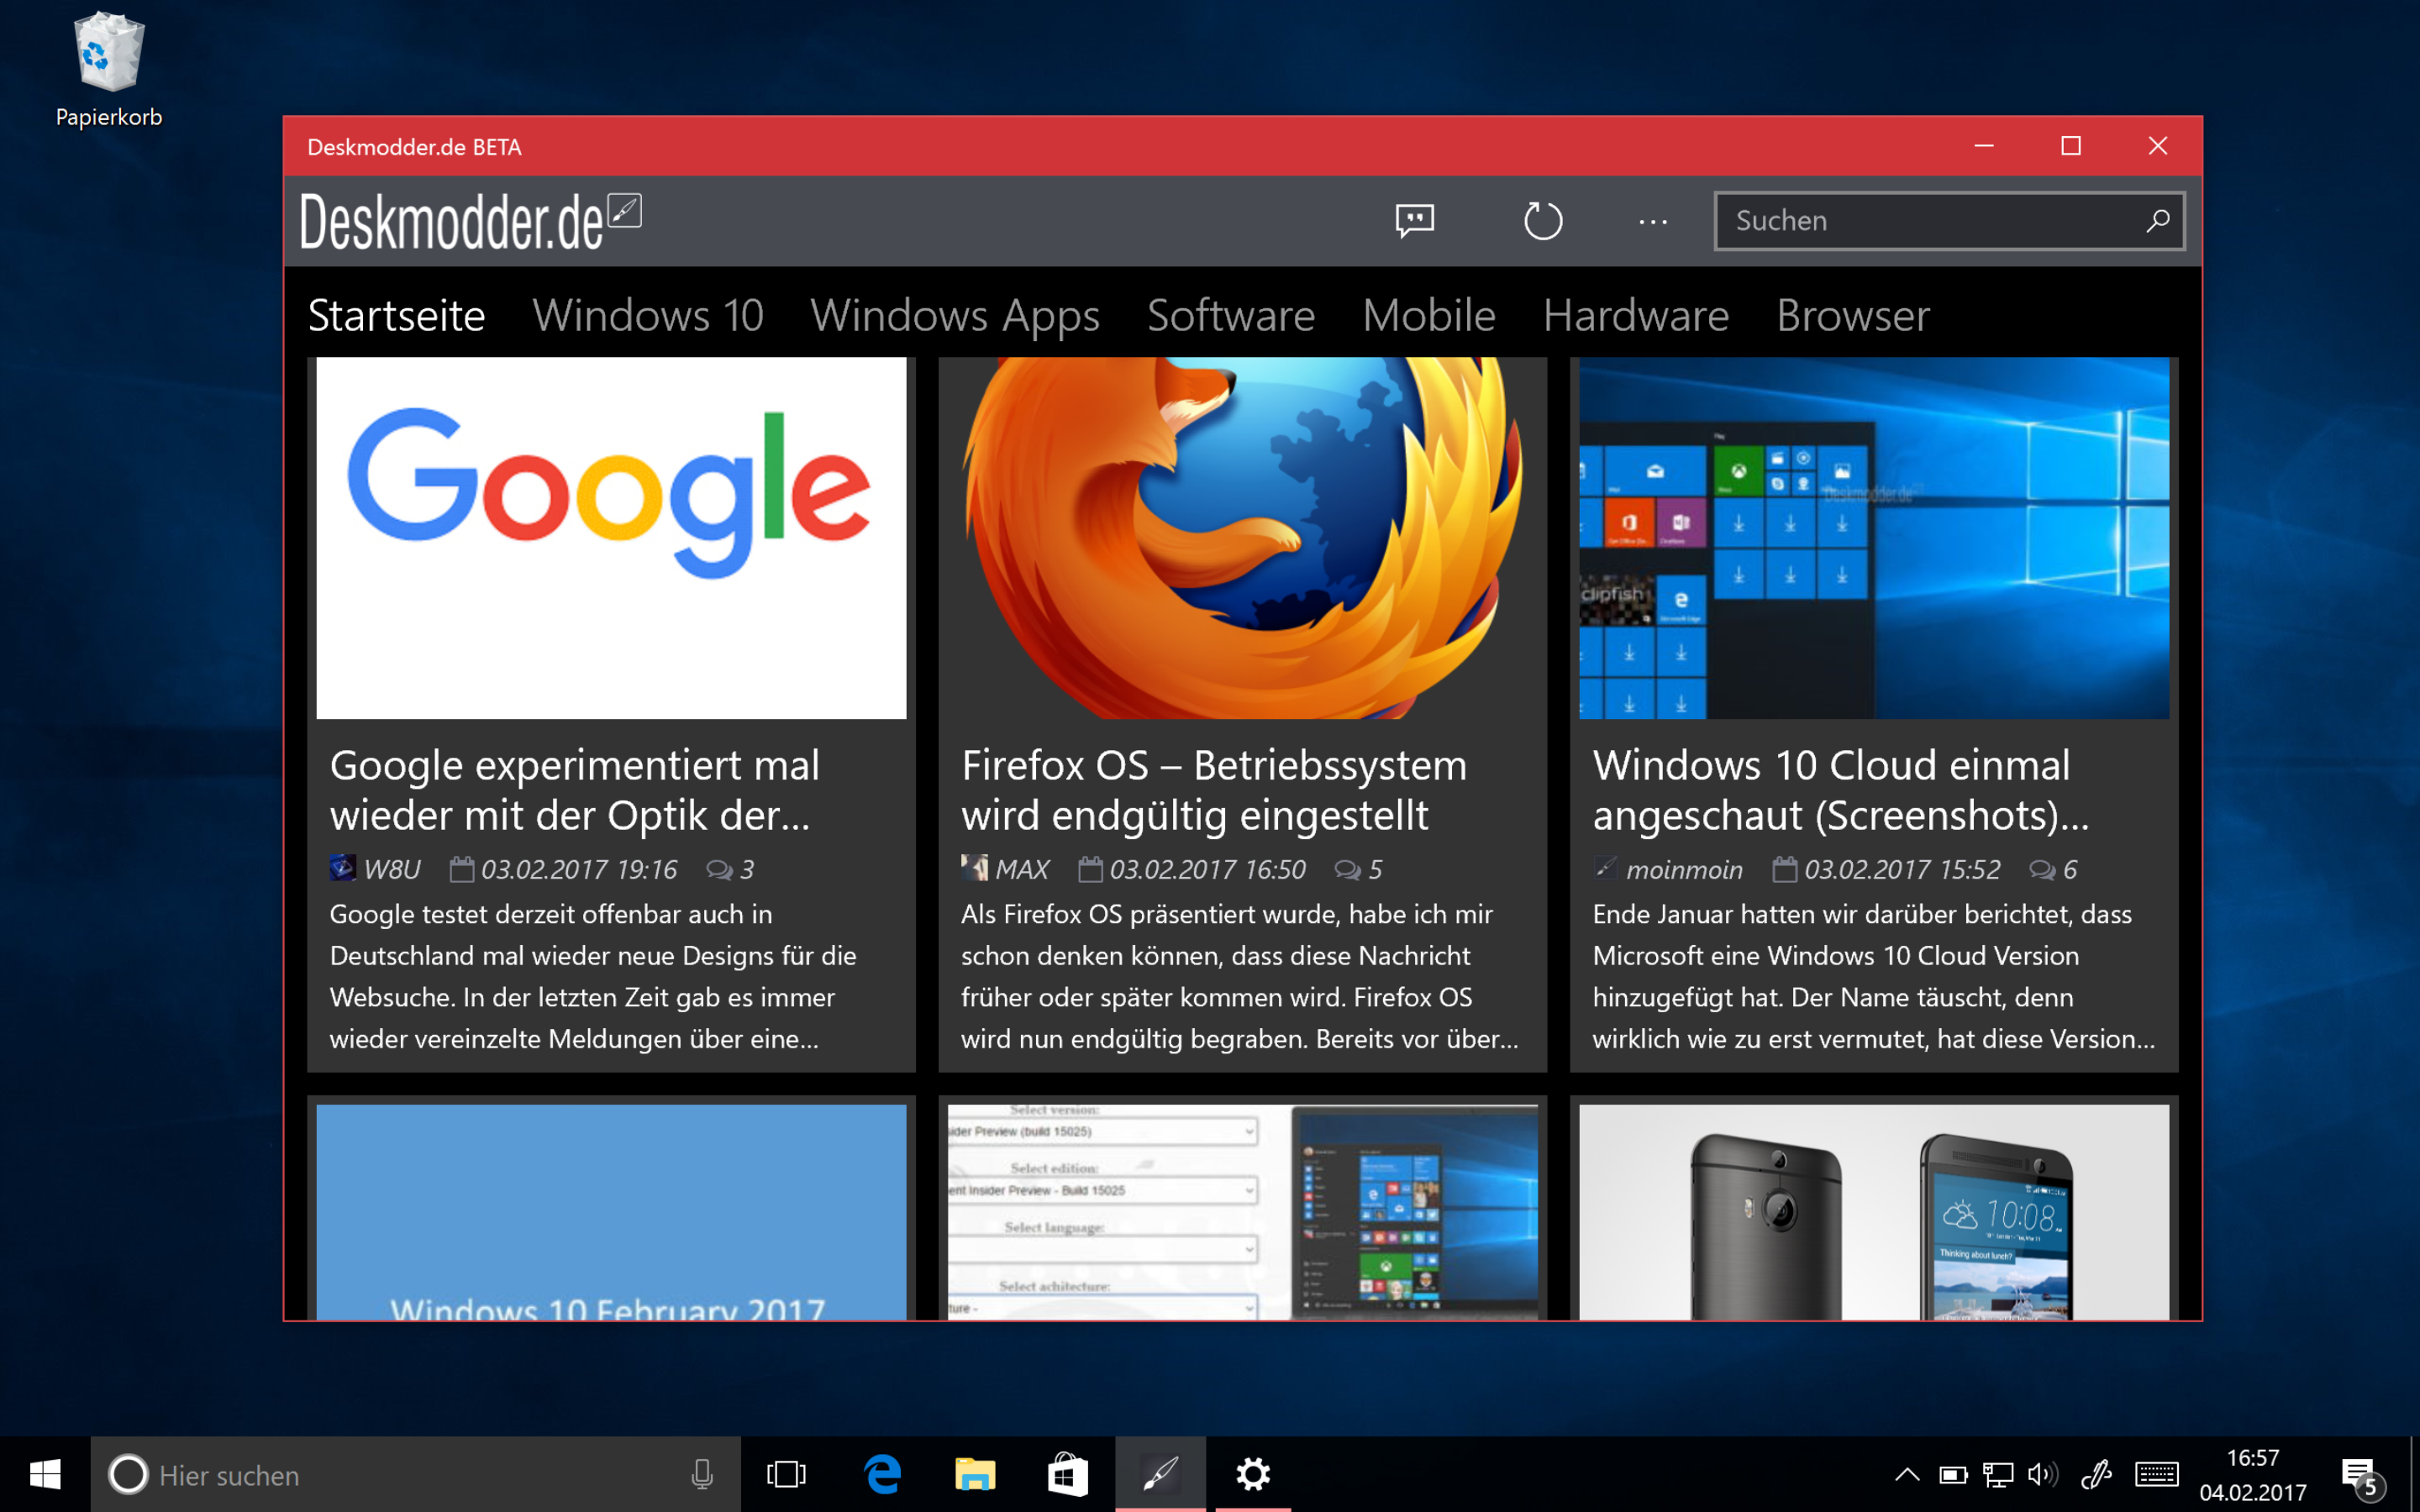
Task: Click the Cortana microphone icon
Action: click(702, 1474)
